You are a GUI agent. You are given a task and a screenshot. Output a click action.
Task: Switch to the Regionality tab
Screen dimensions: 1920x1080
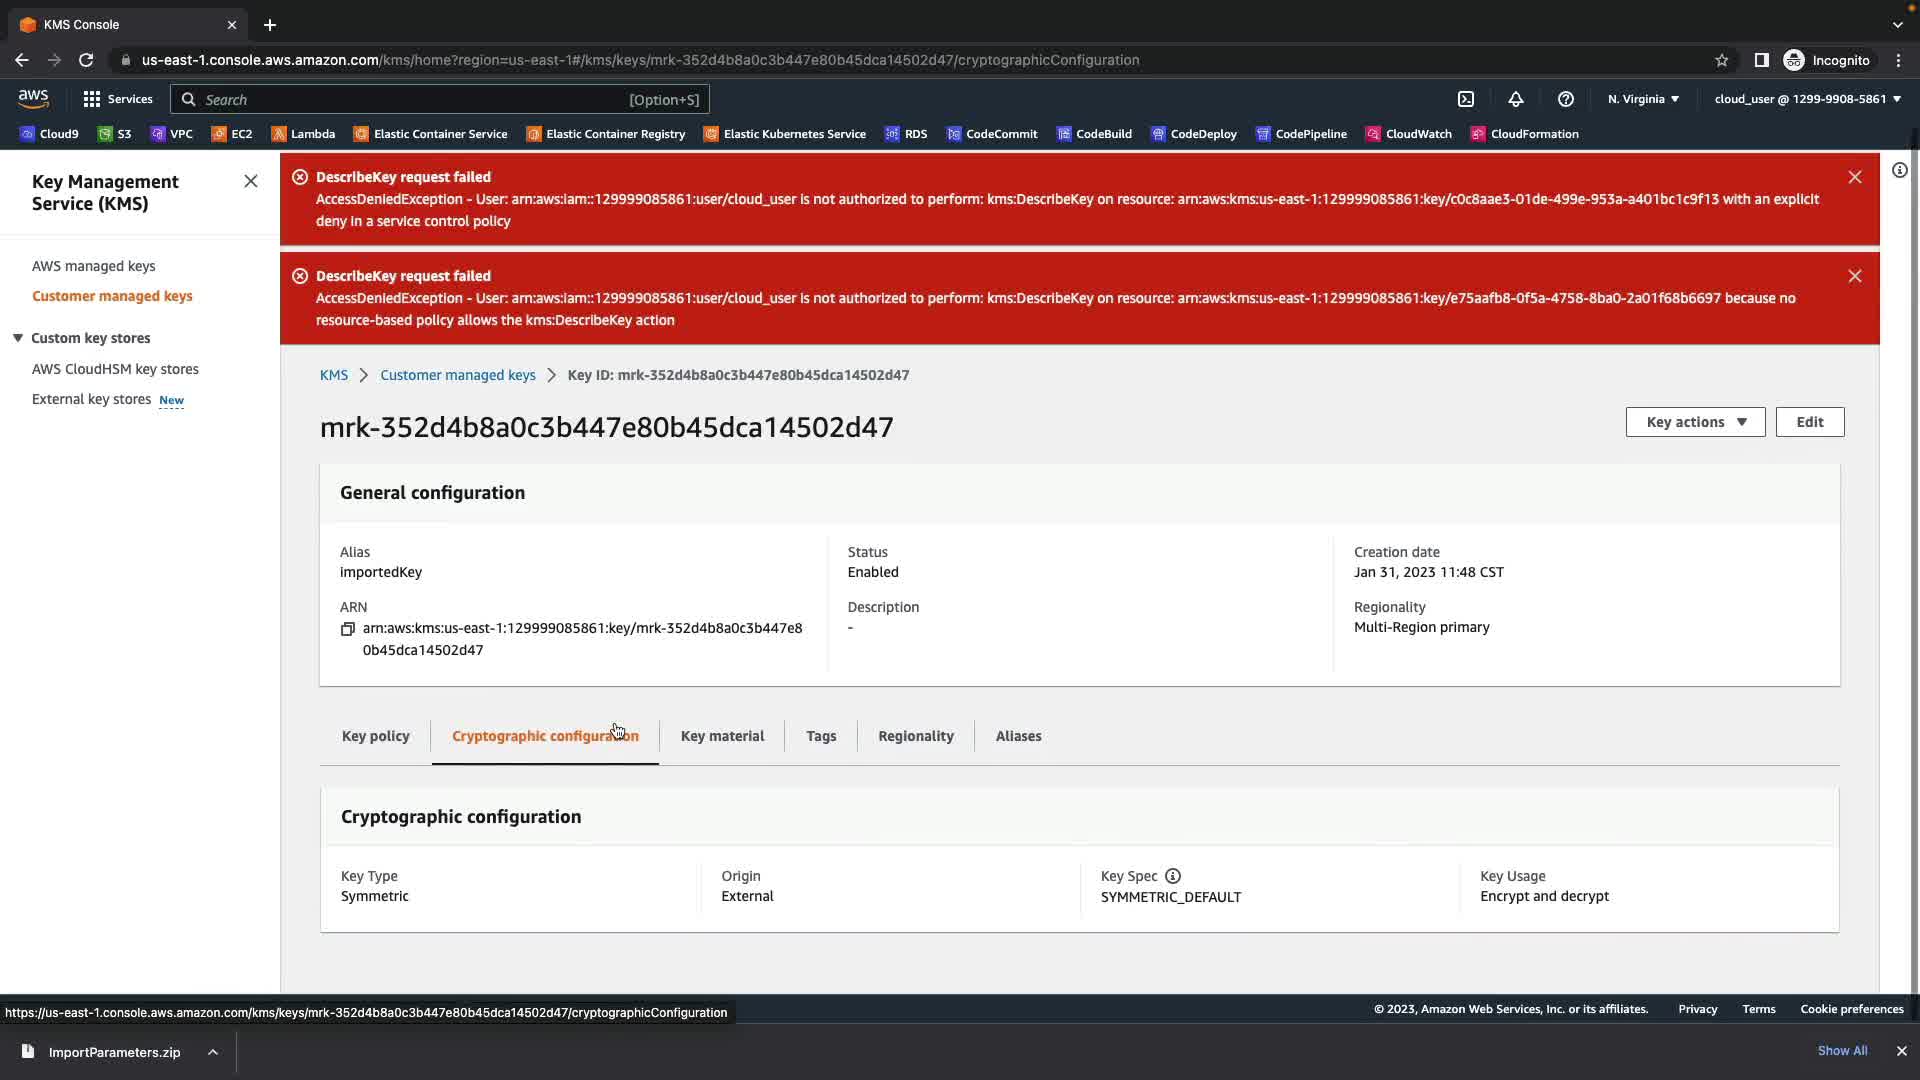(x=915, y=736)
